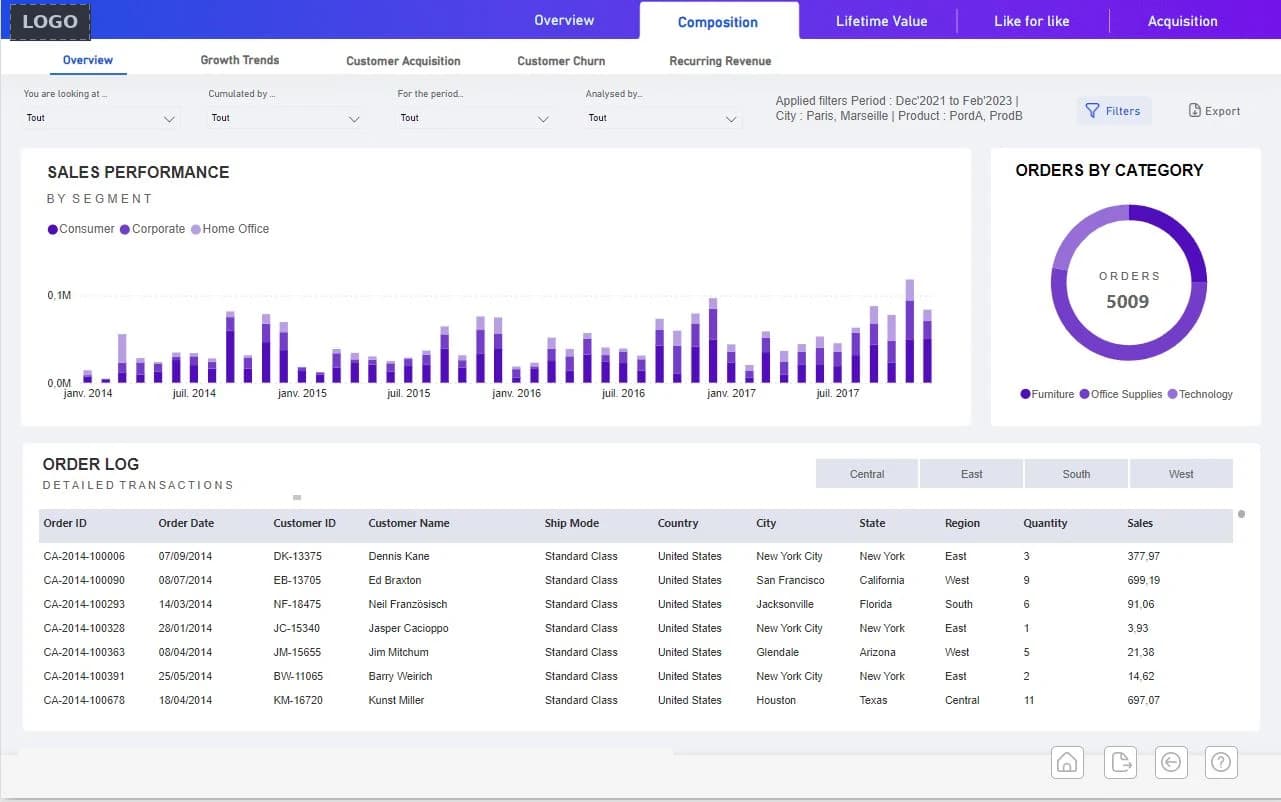Filter order log by West region
Viewport: 1281px width, 802px height.
click(1181, 474)
